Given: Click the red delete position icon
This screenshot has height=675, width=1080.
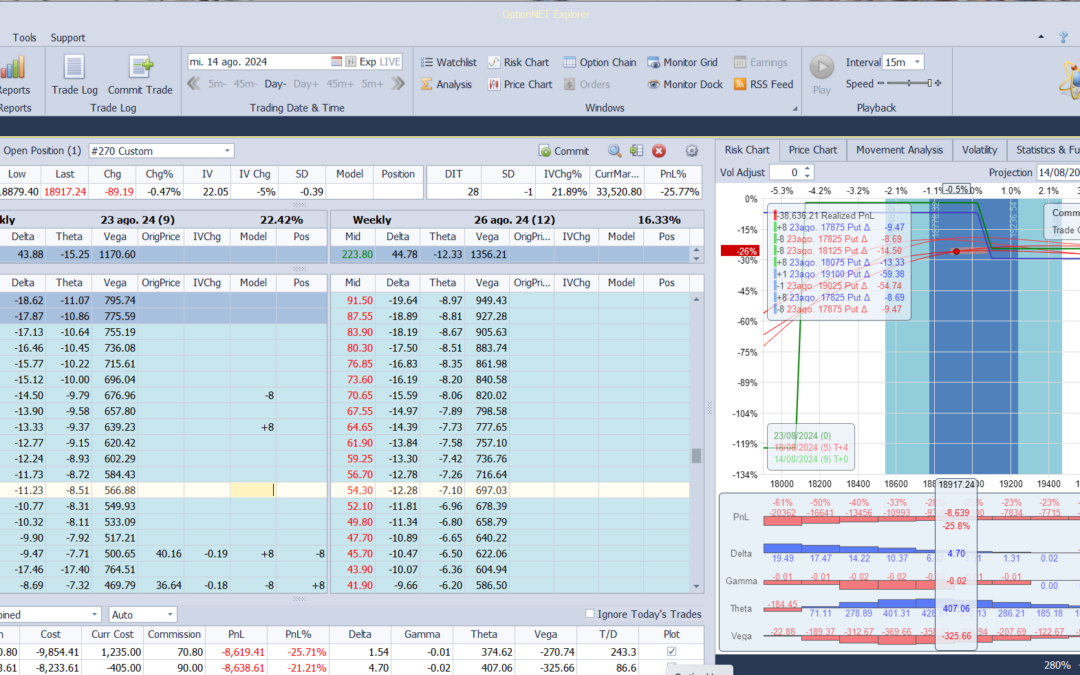Looking at the screenshot, I should (659, 151).
